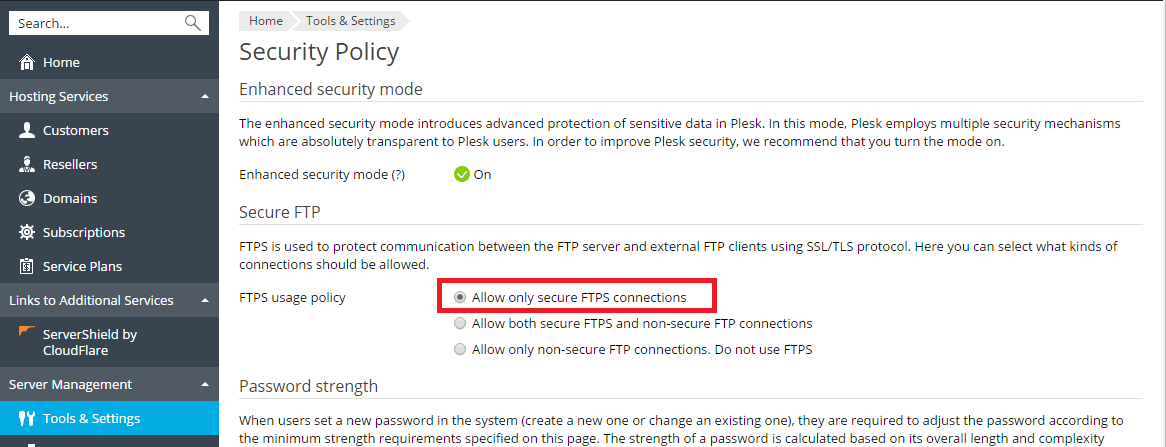Screen dimensions: 1166x447
Task: Click the Domains globe icon
Action: click(x=27, y=199)
